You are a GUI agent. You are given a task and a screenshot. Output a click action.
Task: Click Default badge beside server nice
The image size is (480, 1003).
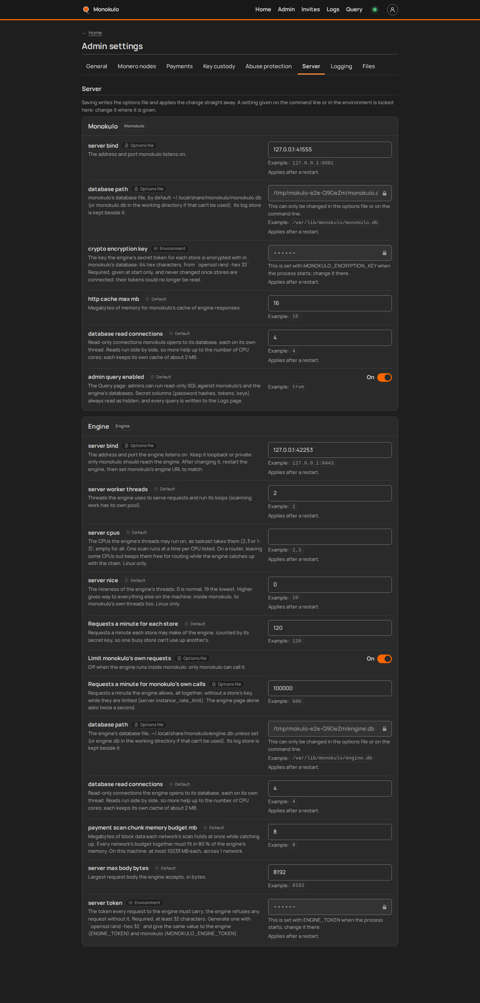point(135,580)
